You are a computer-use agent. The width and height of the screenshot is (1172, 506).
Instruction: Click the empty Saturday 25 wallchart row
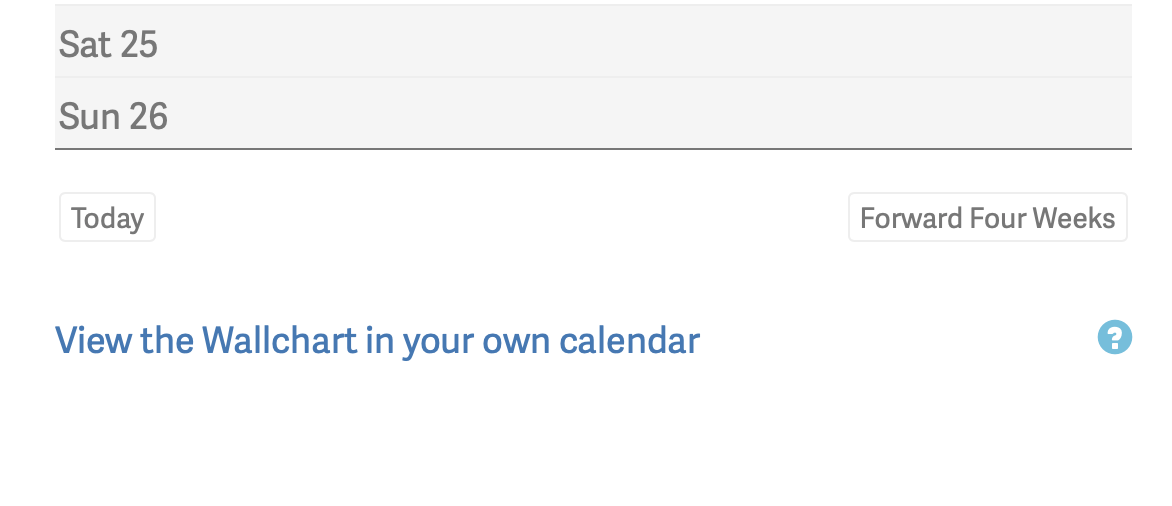[640, 44]
